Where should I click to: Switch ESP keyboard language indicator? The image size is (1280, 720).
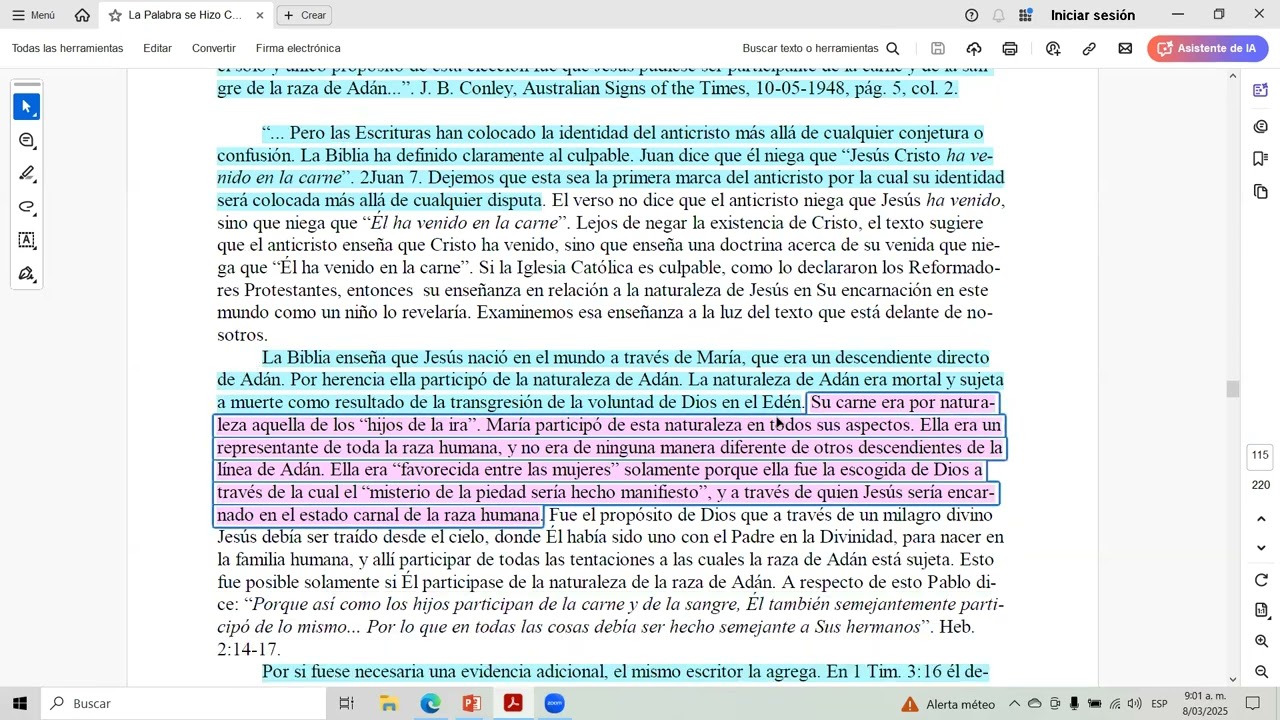(1159, 704)
